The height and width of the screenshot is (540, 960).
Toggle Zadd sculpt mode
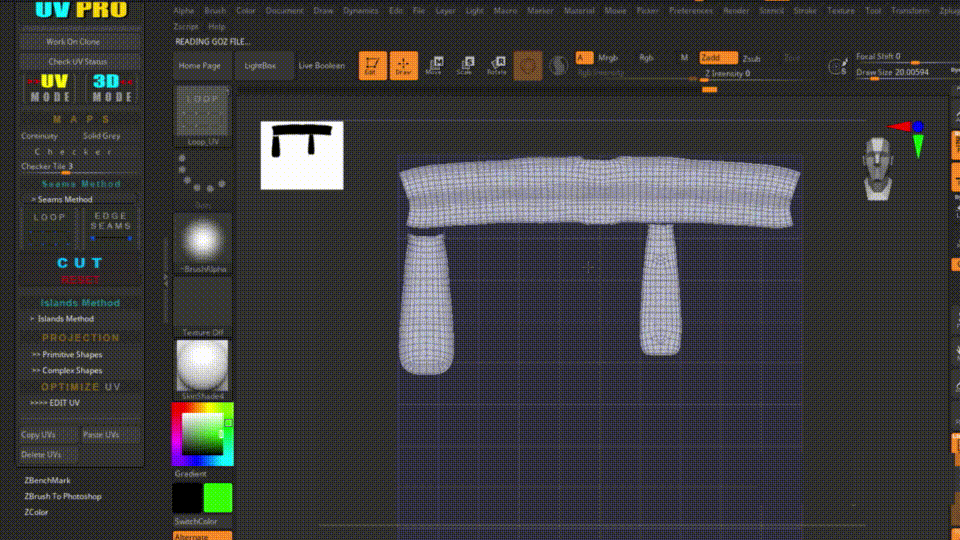718,58
